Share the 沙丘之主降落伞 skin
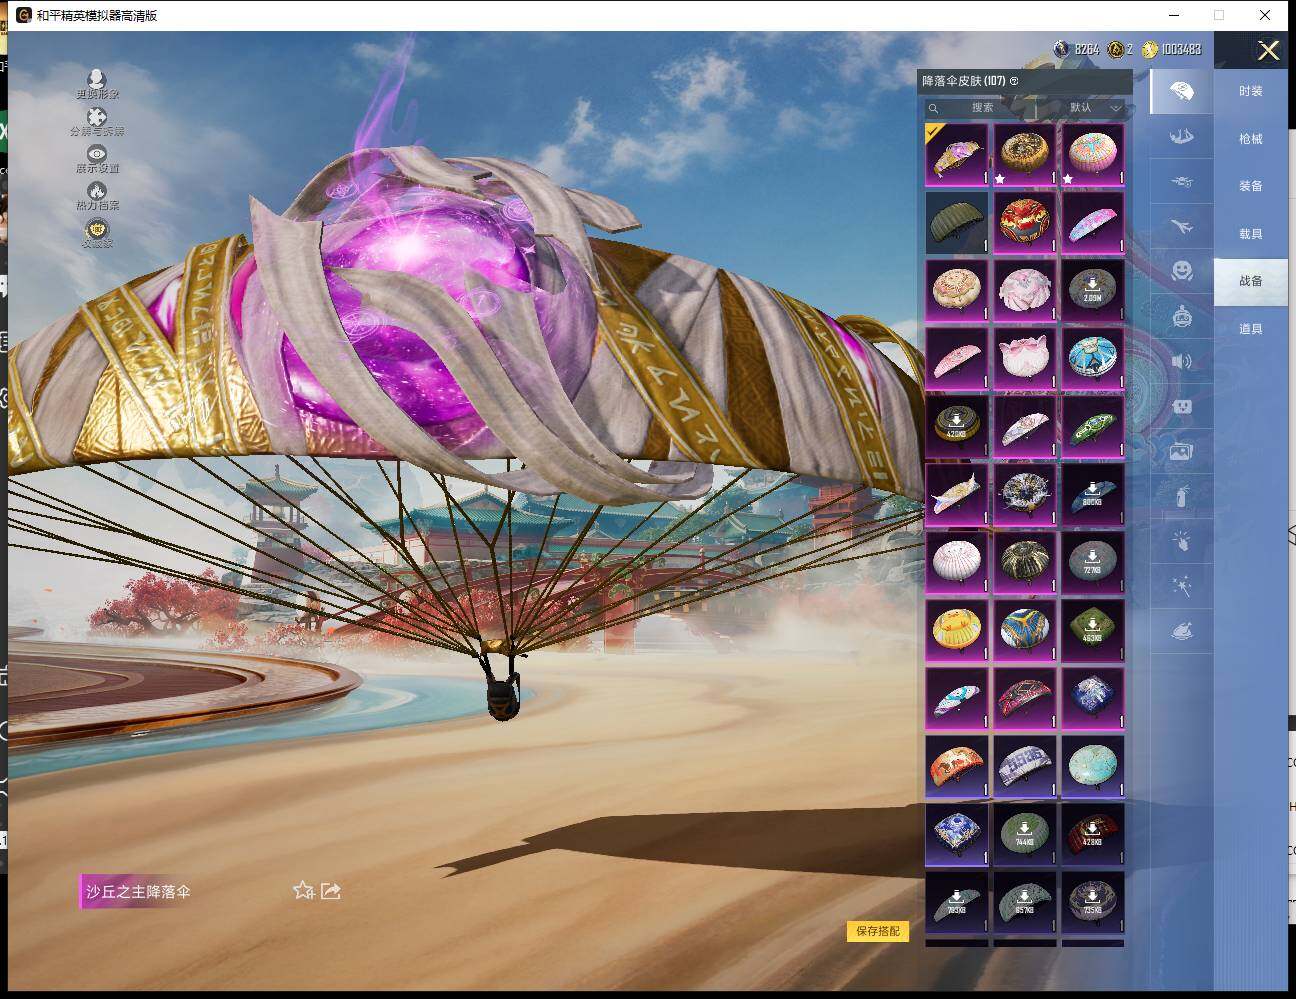This screenshot has height=999, width=1296. [331, 890]
